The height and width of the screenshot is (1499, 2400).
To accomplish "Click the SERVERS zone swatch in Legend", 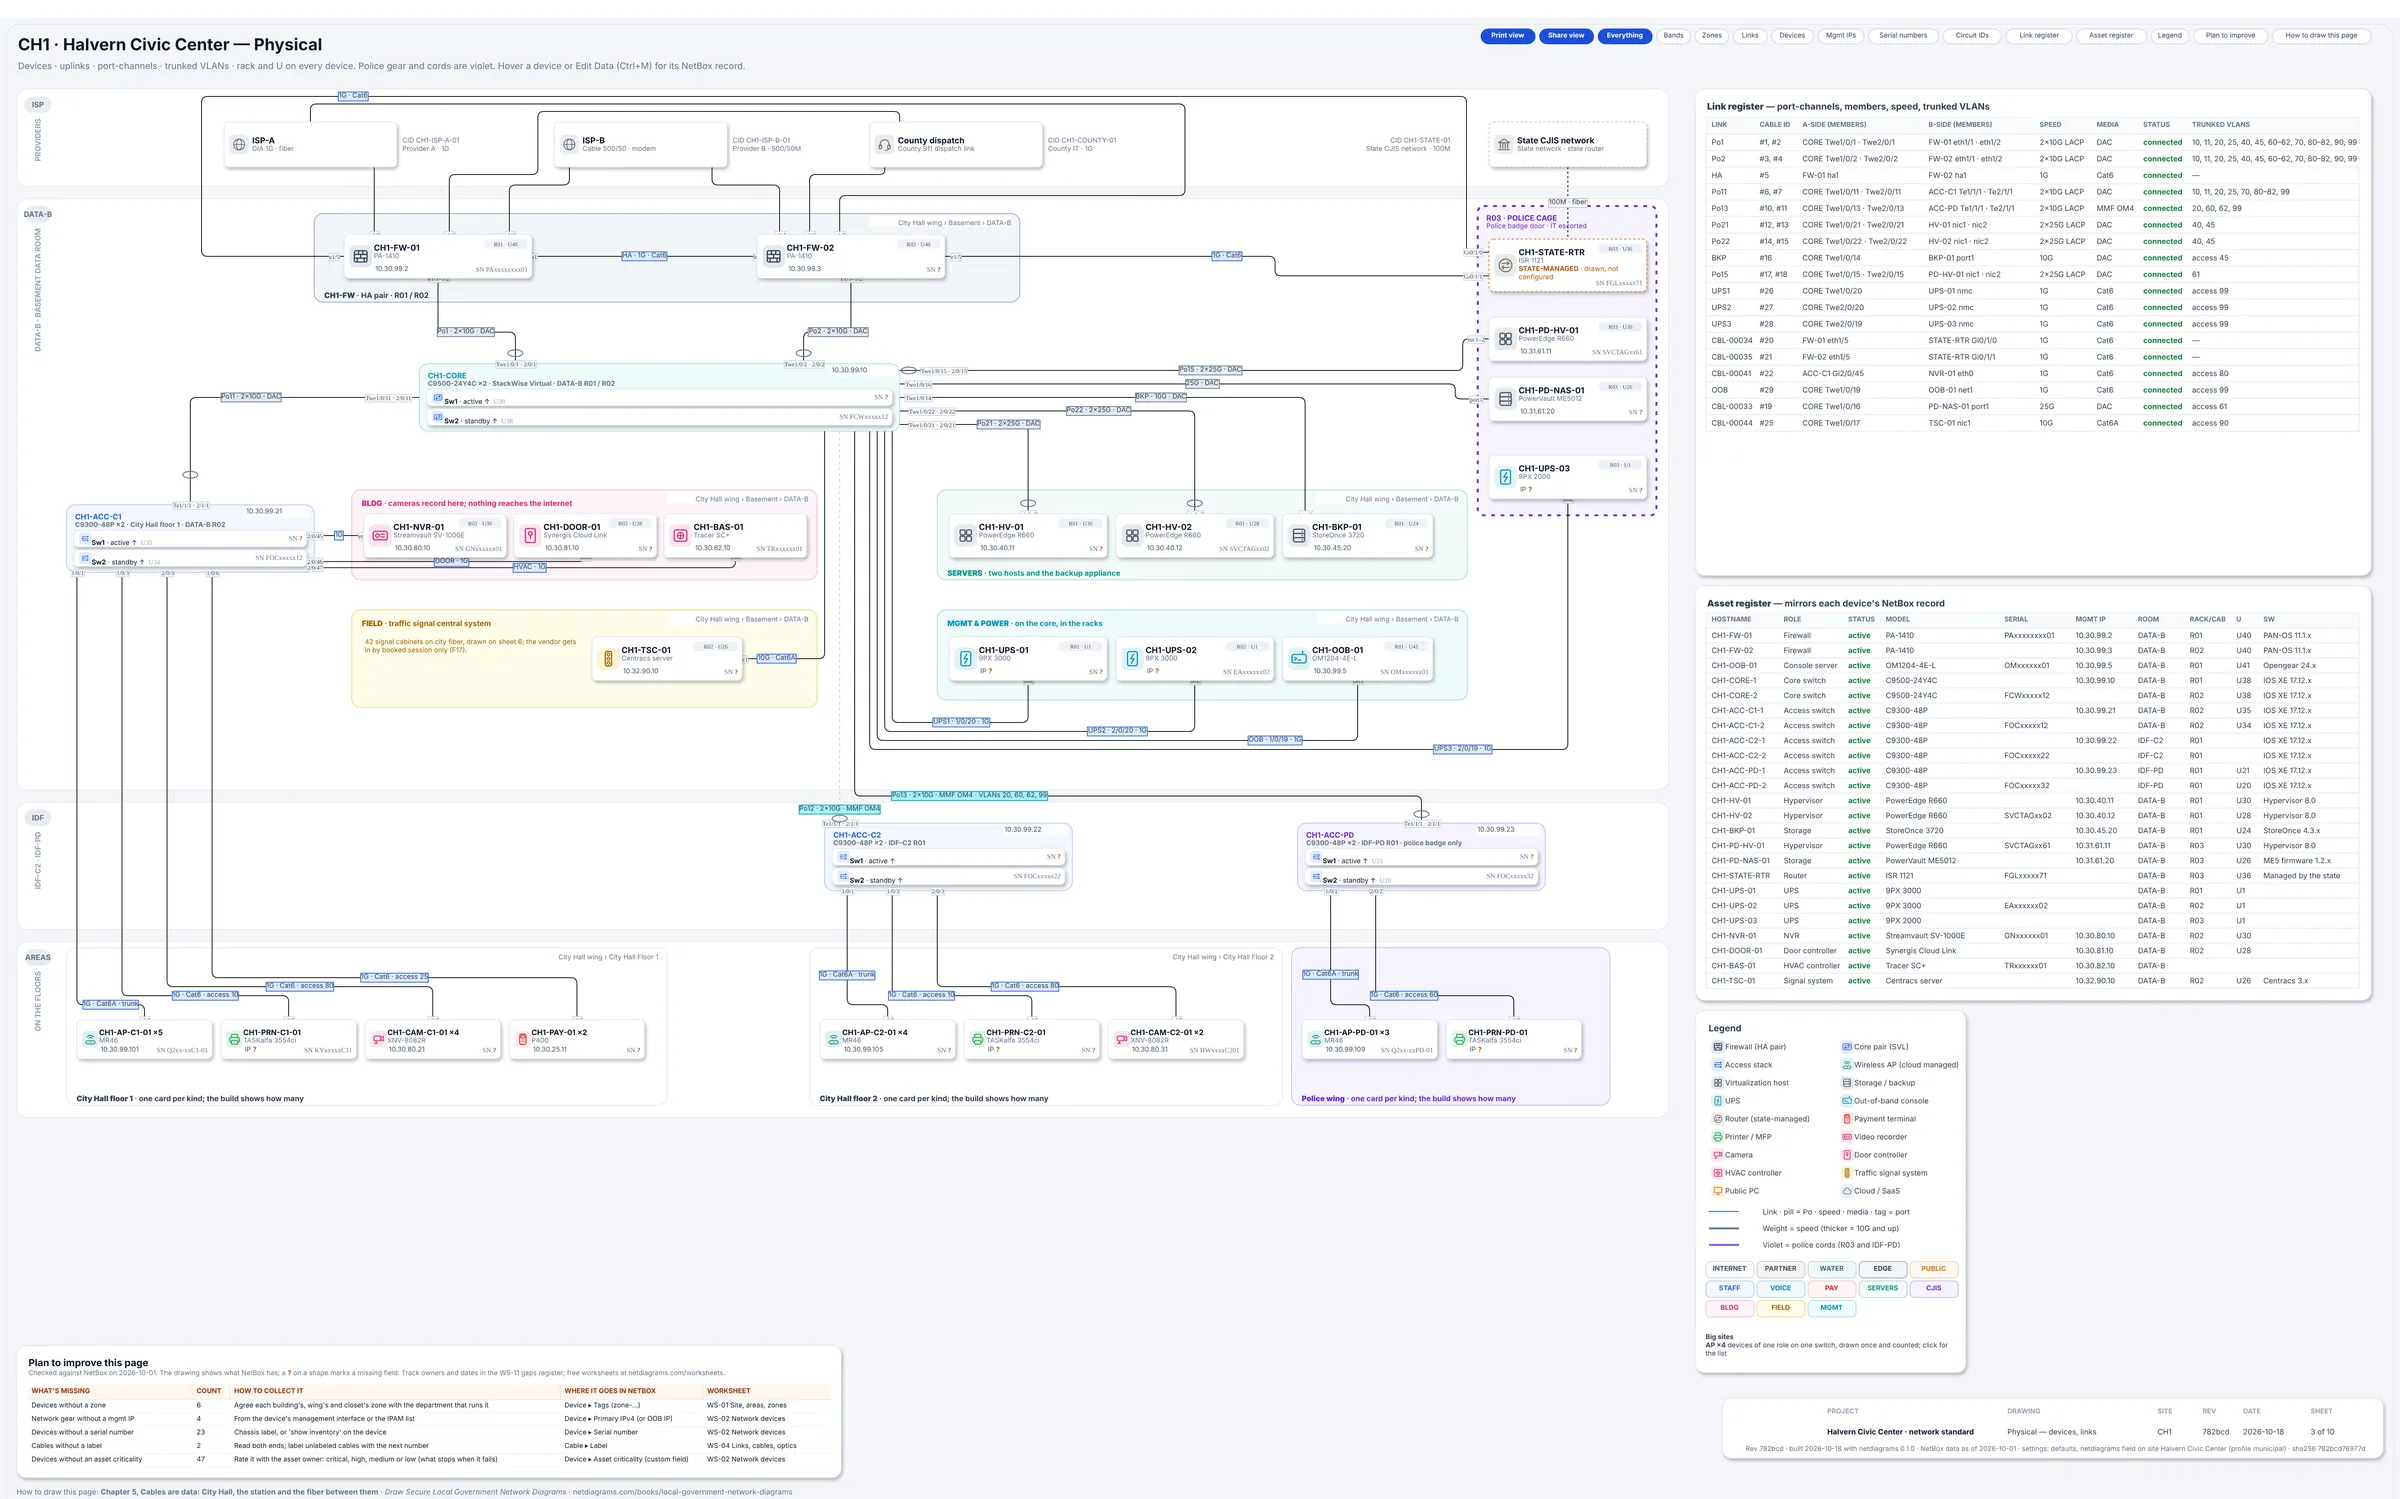I will click(1882, 1288).
